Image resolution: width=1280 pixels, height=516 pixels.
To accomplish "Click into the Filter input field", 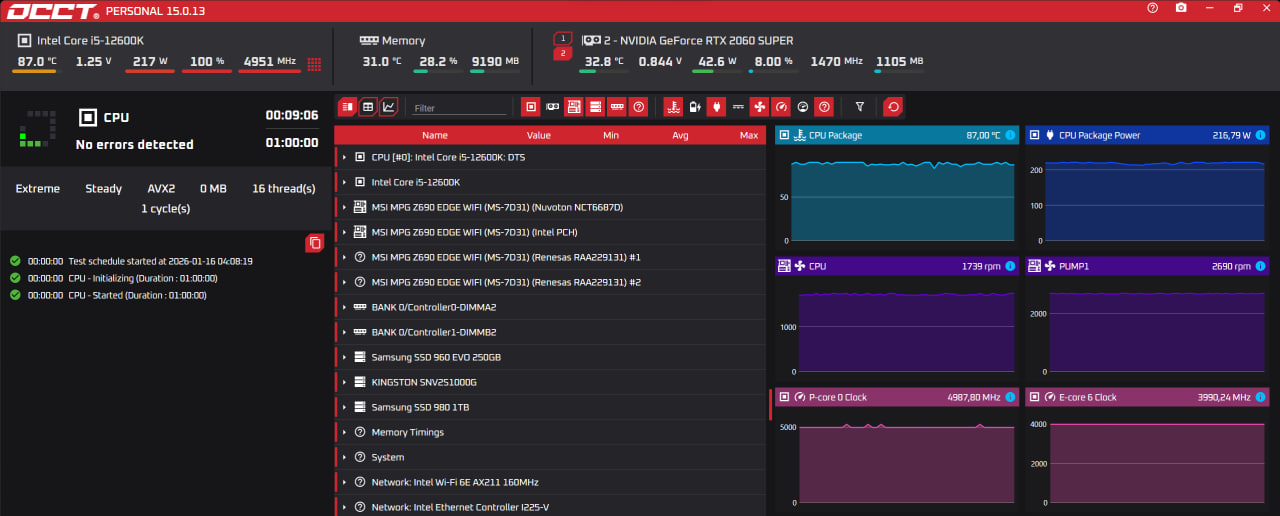I will [460, 108].
